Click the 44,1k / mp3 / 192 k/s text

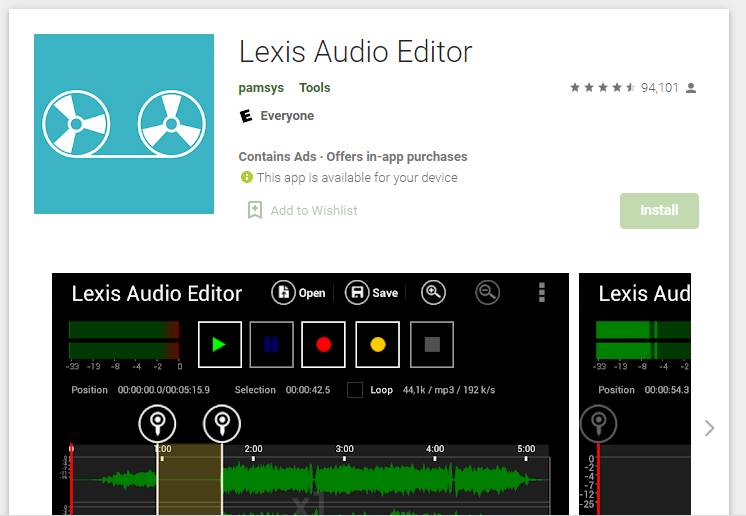[449, 390]
